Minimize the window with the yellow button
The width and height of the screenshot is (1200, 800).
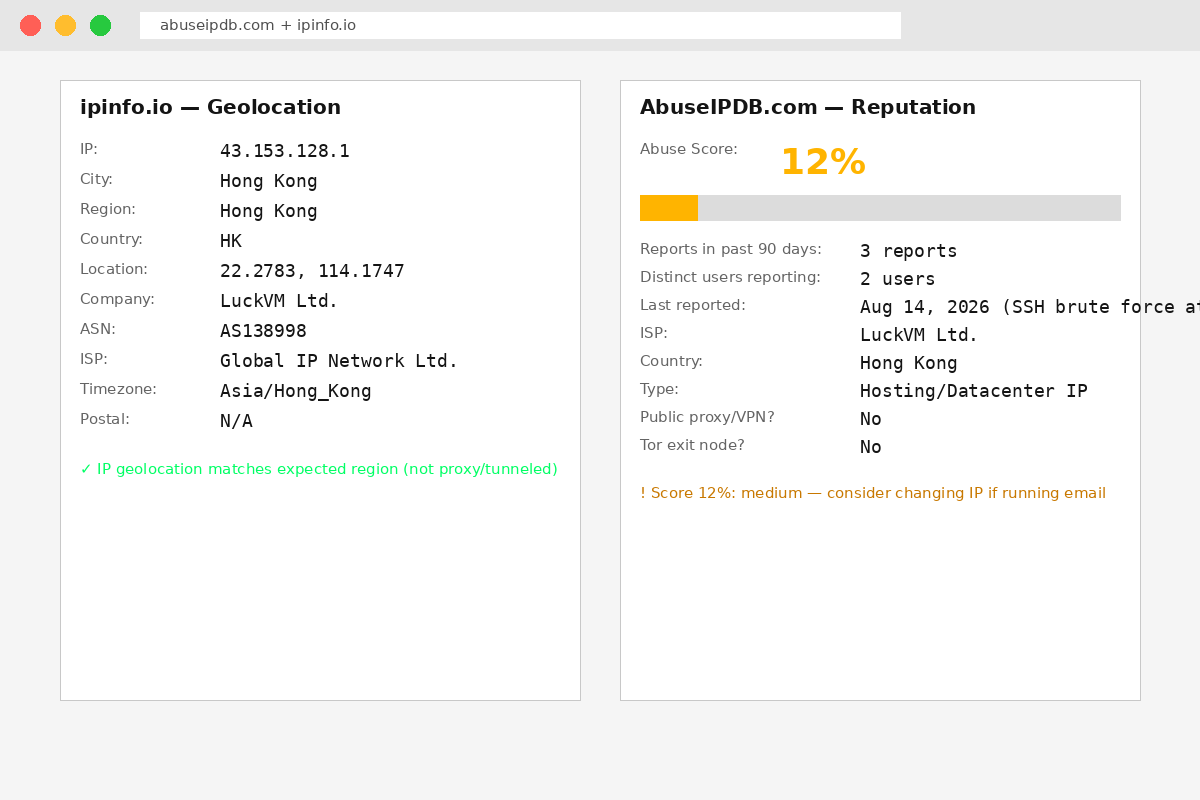pos(65,25)
